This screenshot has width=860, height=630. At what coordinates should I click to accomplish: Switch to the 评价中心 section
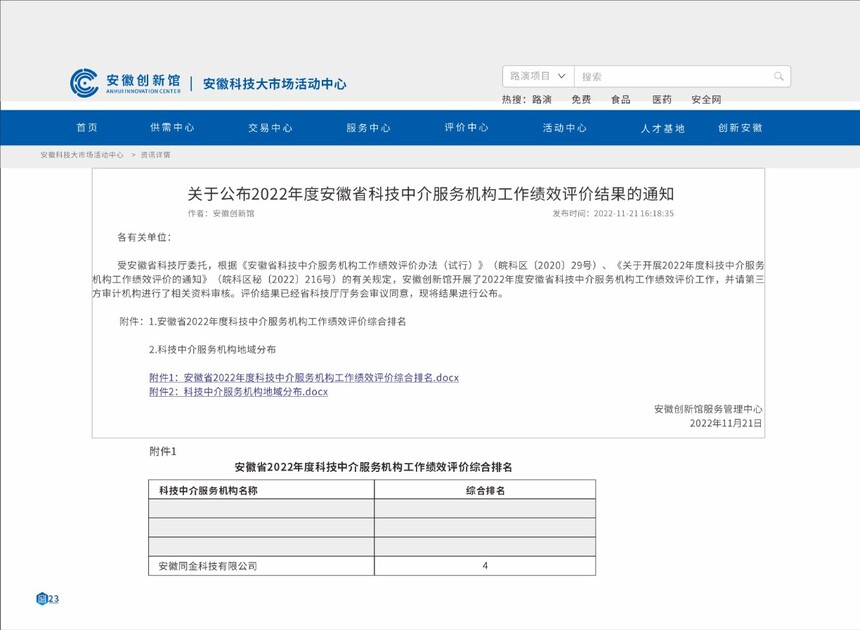pyautogui.click(x=466, y=128)
